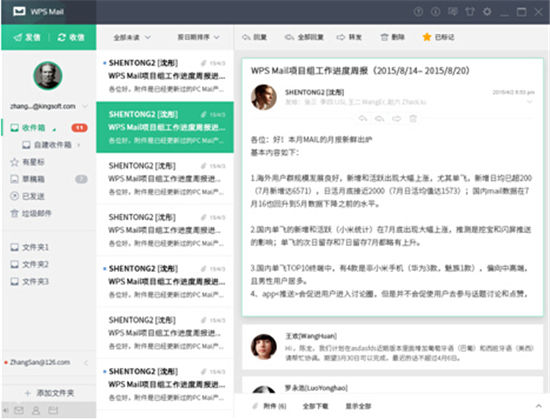Click the circled Y icon in title bar
Image resolution: width=550 pixels, height=420 pixels.
418,12
